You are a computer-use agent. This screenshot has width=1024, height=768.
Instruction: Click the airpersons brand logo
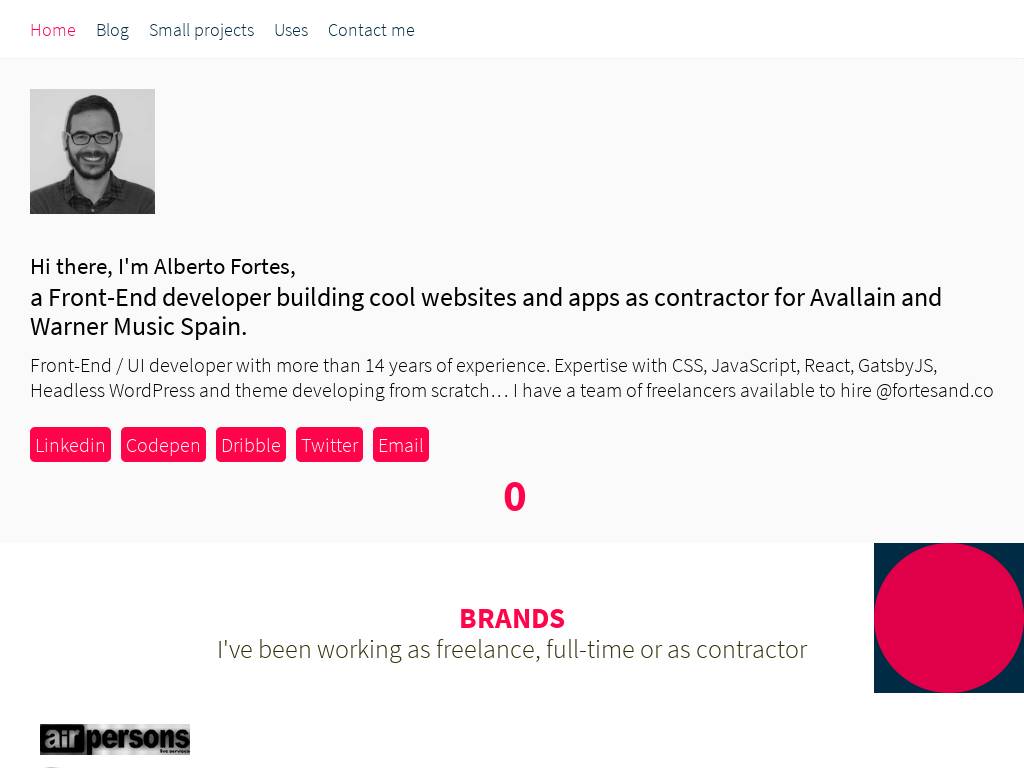115,739
